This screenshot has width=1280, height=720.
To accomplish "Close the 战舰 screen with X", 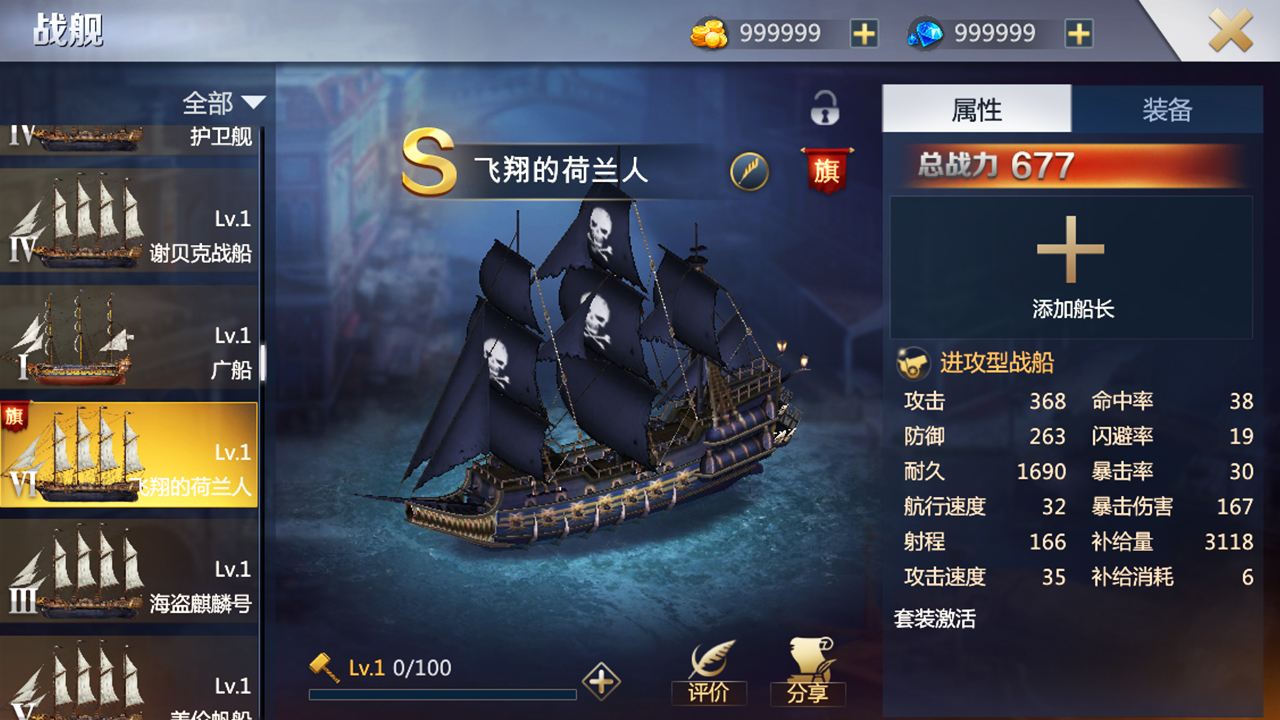I will pyautogui.click(x=1231, y=31).
